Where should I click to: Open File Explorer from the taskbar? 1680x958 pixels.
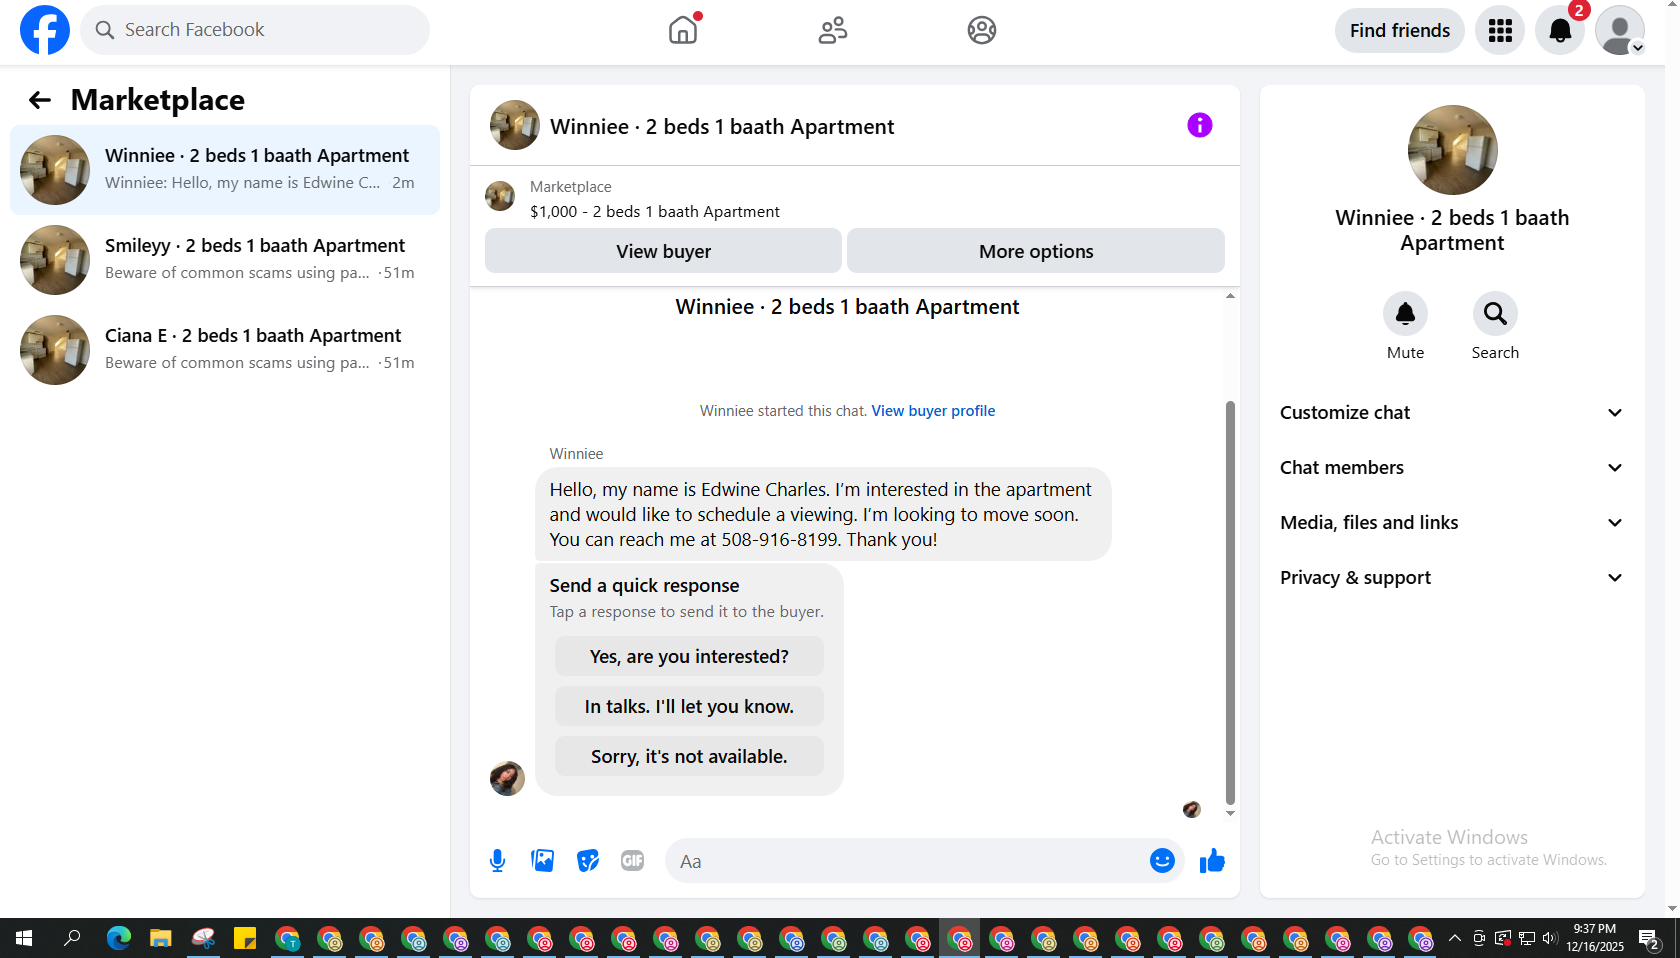tap(161, 938)
